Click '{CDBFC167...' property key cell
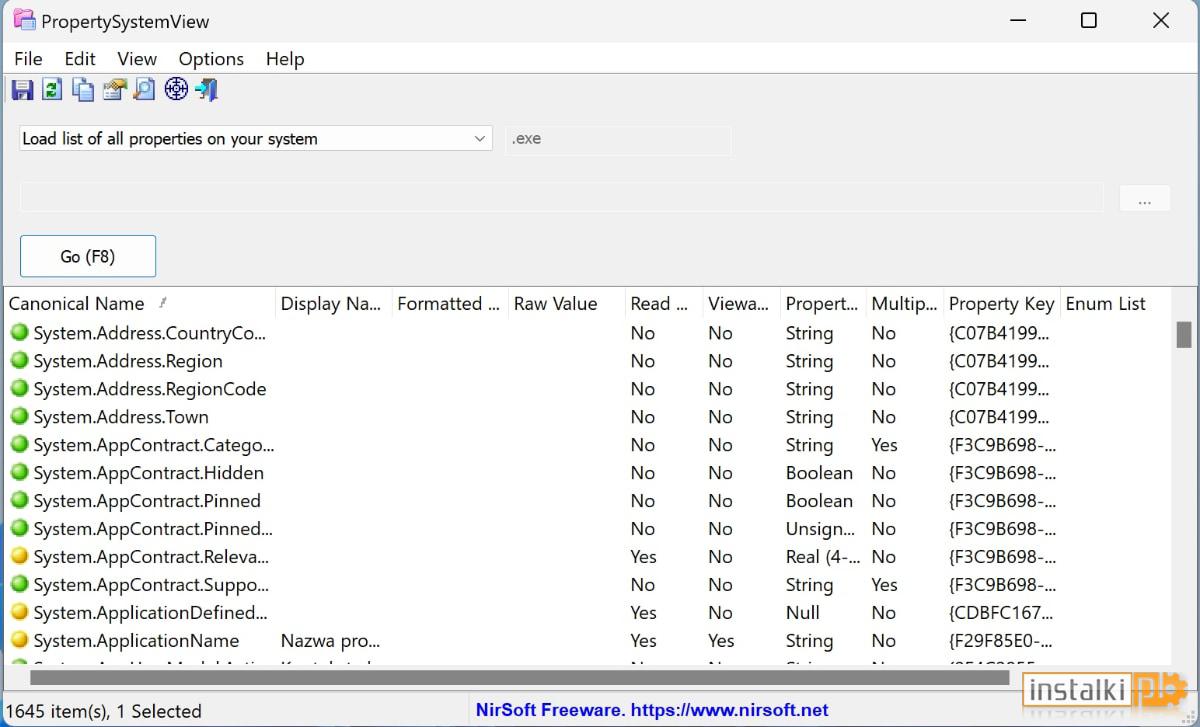The image size is (1200, 727). pos(1000,613)
